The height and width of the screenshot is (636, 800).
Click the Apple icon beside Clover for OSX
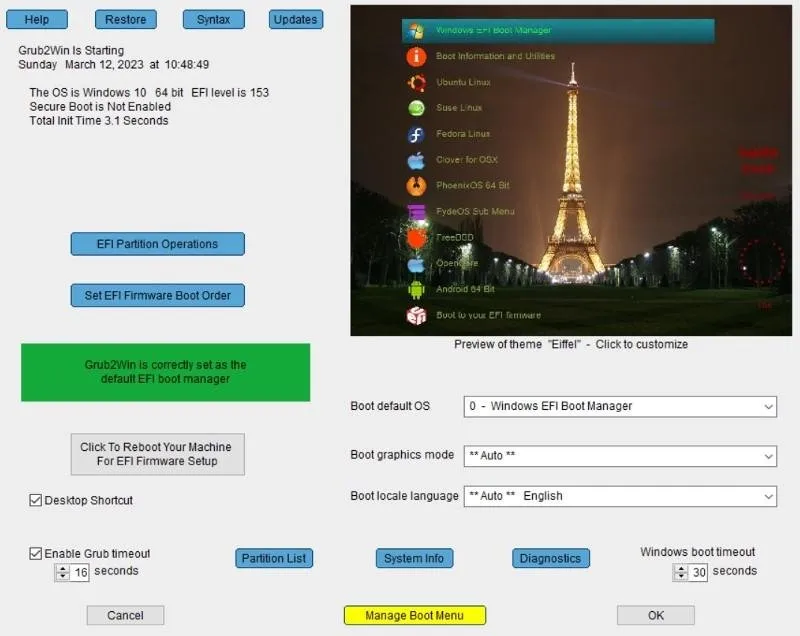[x=416, y=160]
